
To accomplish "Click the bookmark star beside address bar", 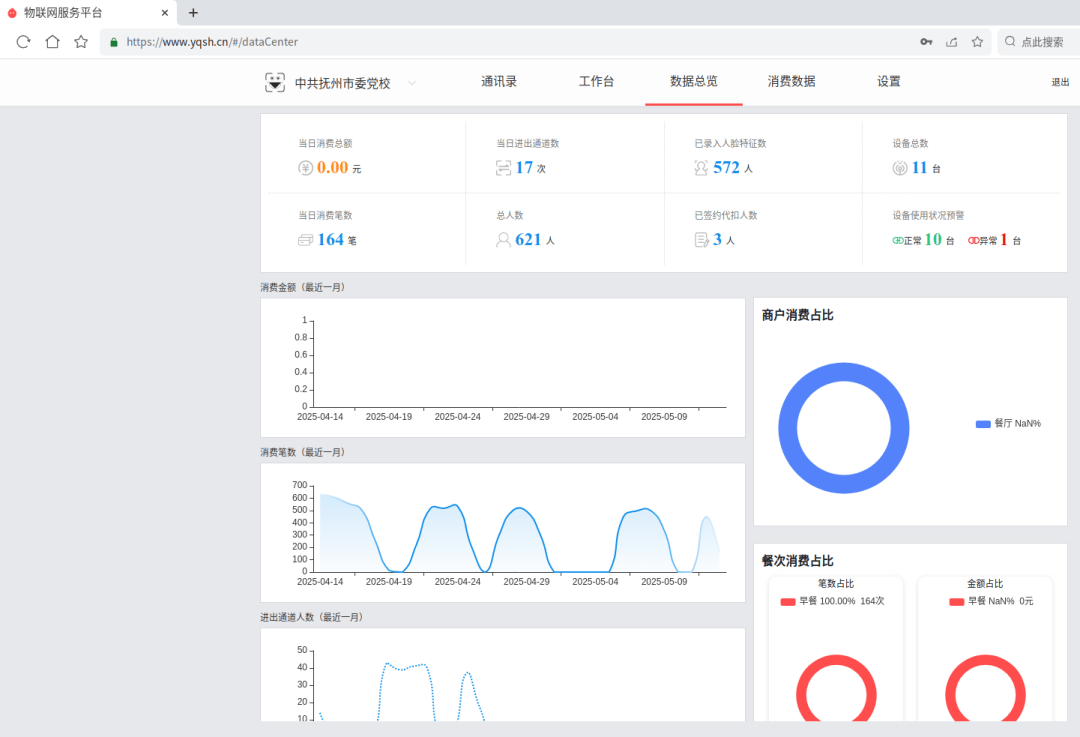I will coord(81,42).
